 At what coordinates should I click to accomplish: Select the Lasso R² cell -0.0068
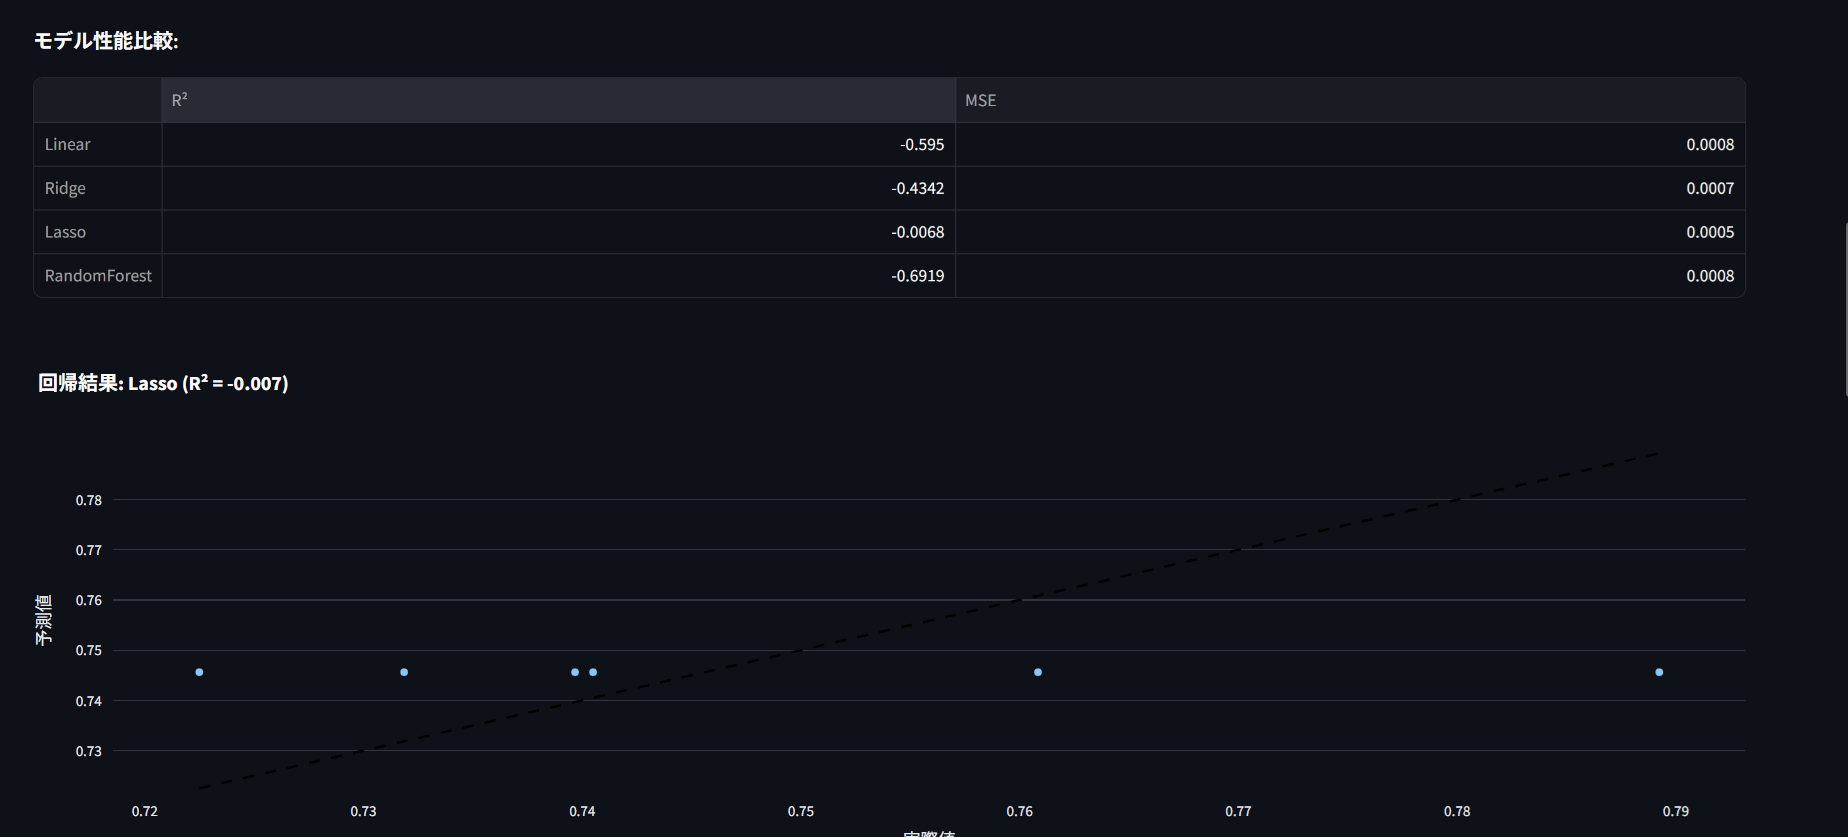pos(917,232)
